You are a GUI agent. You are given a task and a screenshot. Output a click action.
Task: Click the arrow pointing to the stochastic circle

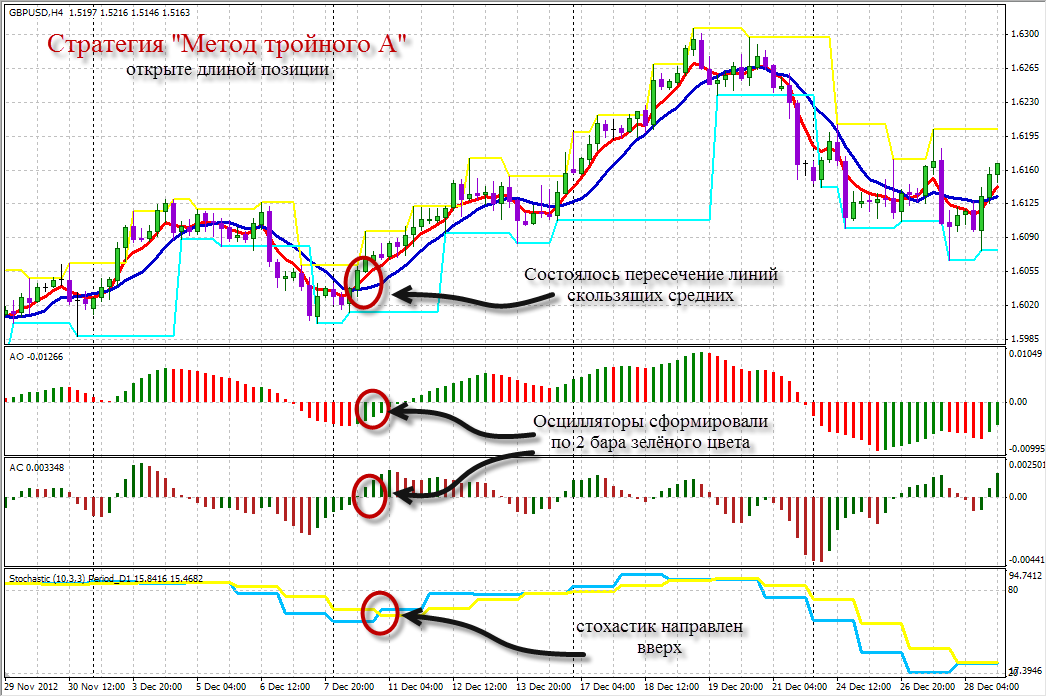[x=493, y=636]
